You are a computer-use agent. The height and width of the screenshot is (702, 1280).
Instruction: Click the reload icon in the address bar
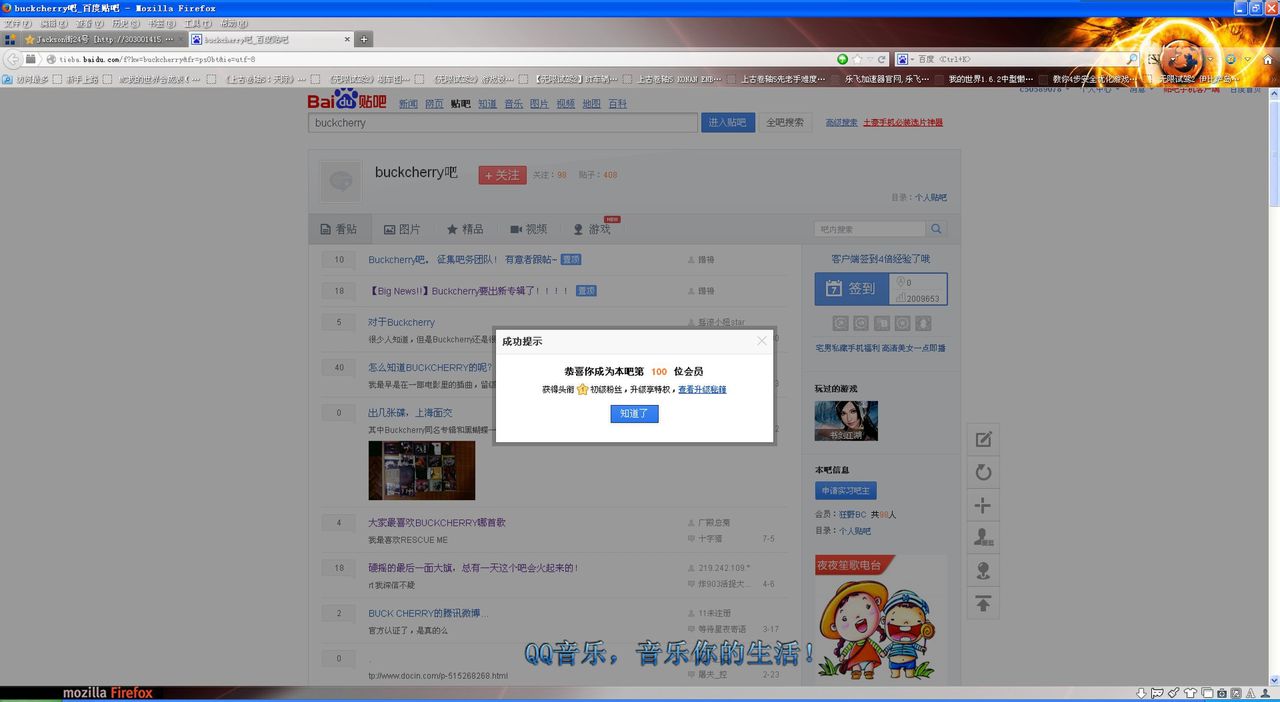tap(882, 59)
